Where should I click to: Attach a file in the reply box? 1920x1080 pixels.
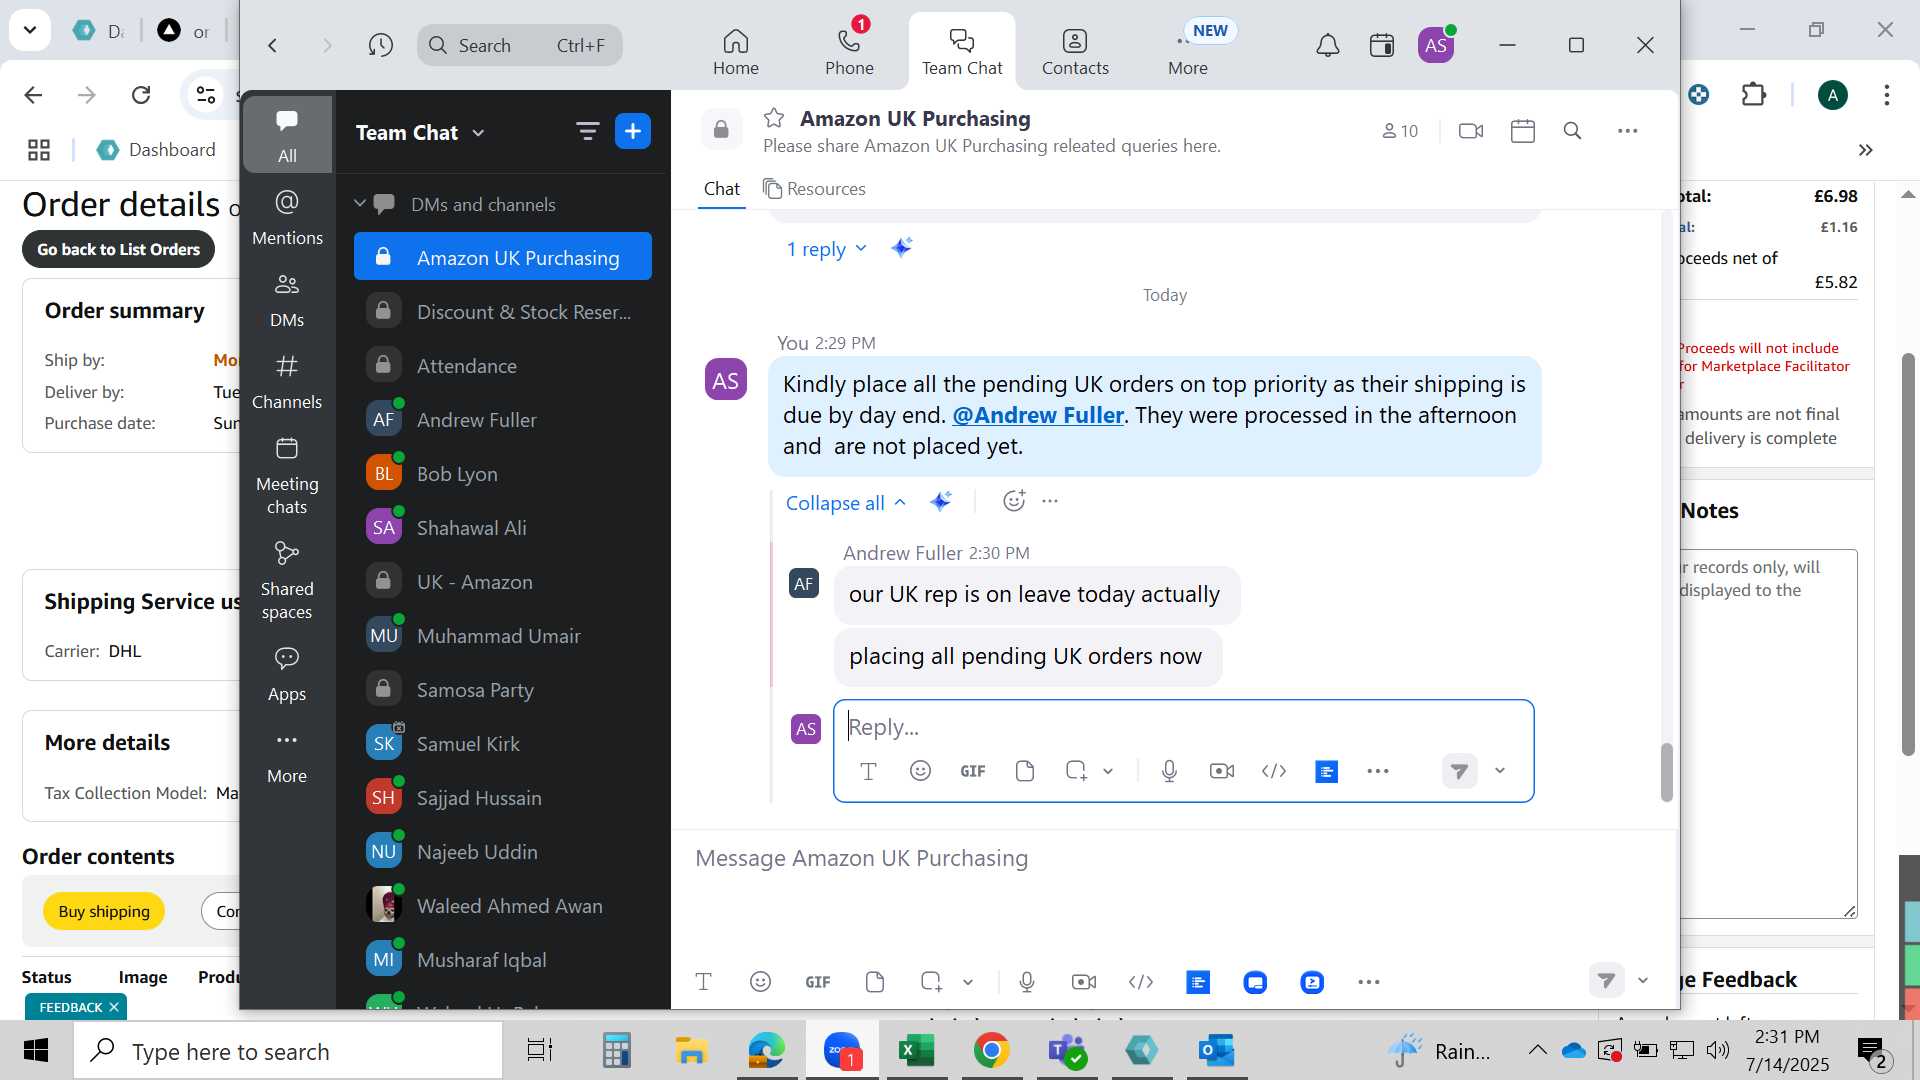[1024, 770]
